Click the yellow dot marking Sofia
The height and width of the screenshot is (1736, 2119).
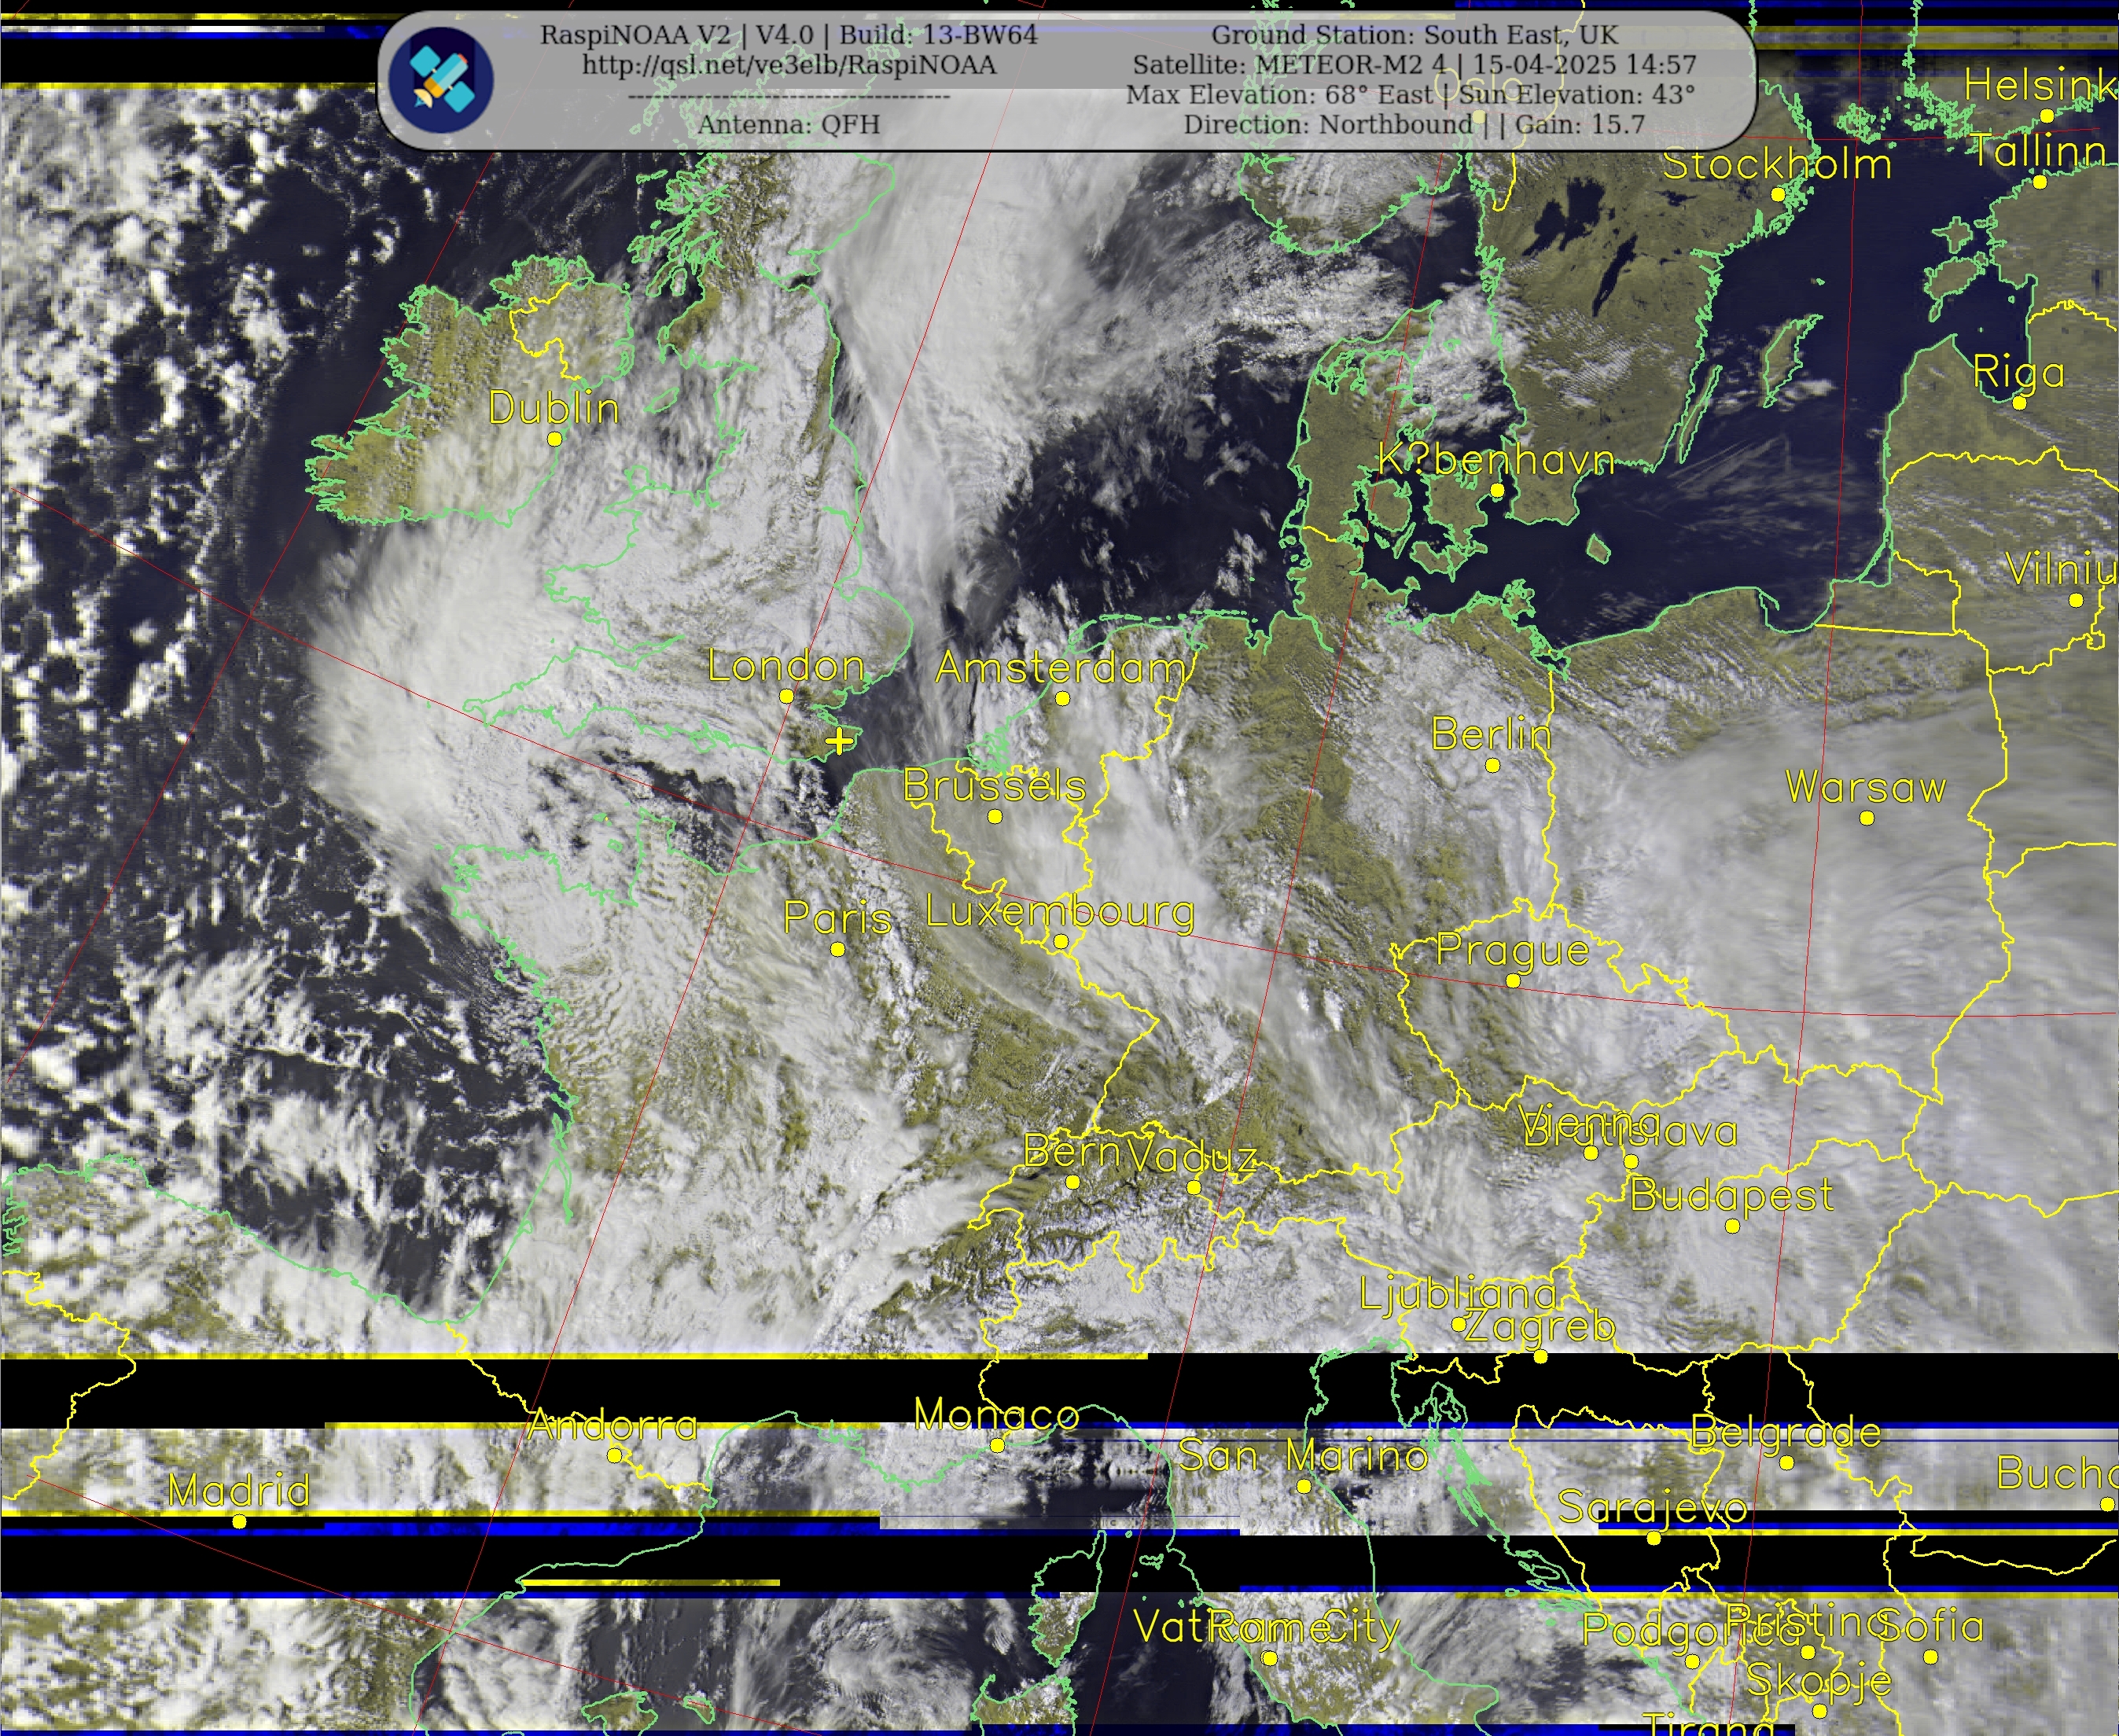point(1931,1657)
